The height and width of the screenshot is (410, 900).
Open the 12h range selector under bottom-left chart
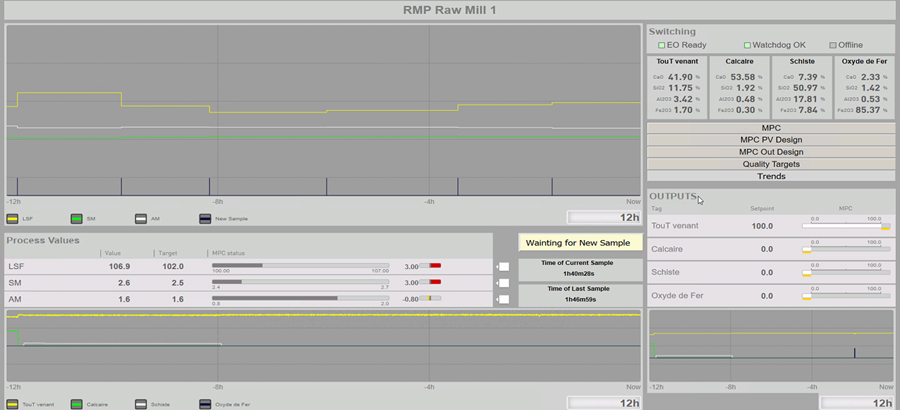(x=604, y=403)
